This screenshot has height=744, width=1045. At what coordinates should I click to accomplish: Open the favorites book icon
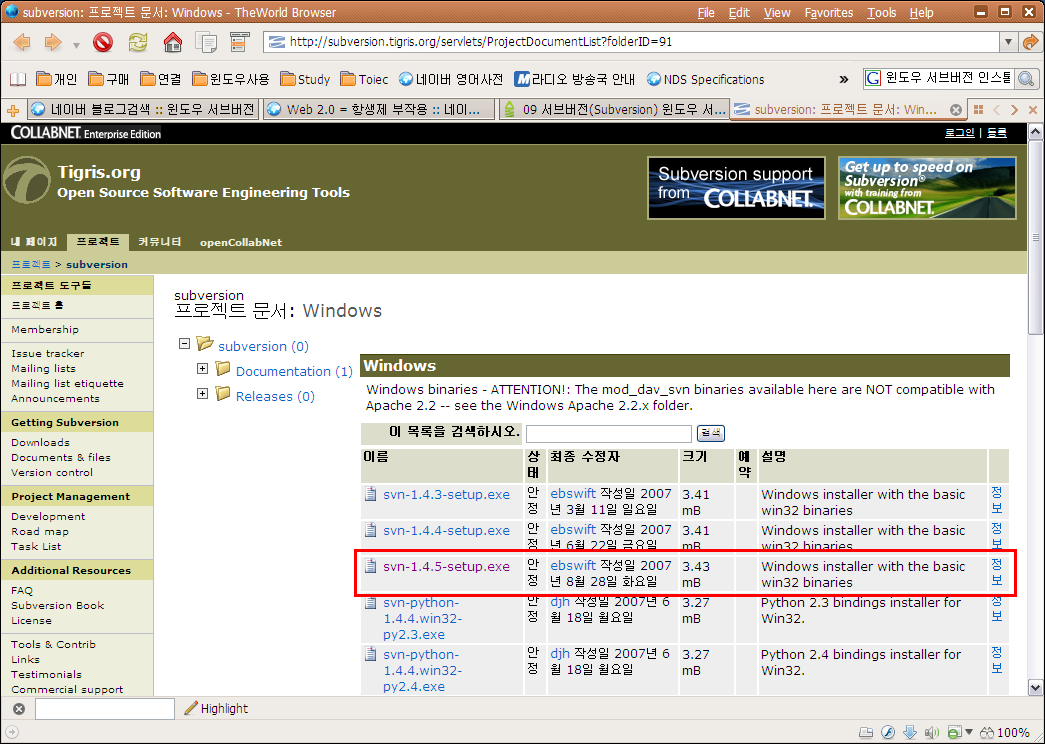pyautogui.click(x=18, y=79)
